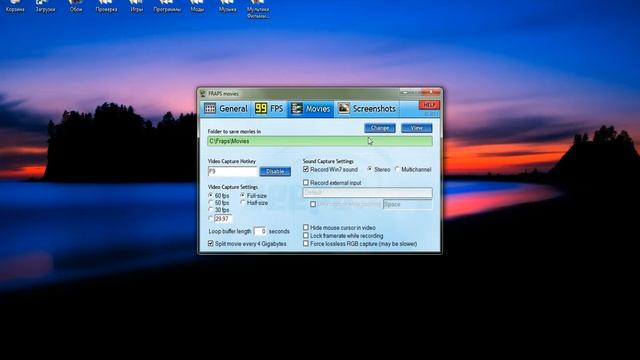Select the Movies tab
This screenshot has height=360, width=640.
[x=311, y=109]
